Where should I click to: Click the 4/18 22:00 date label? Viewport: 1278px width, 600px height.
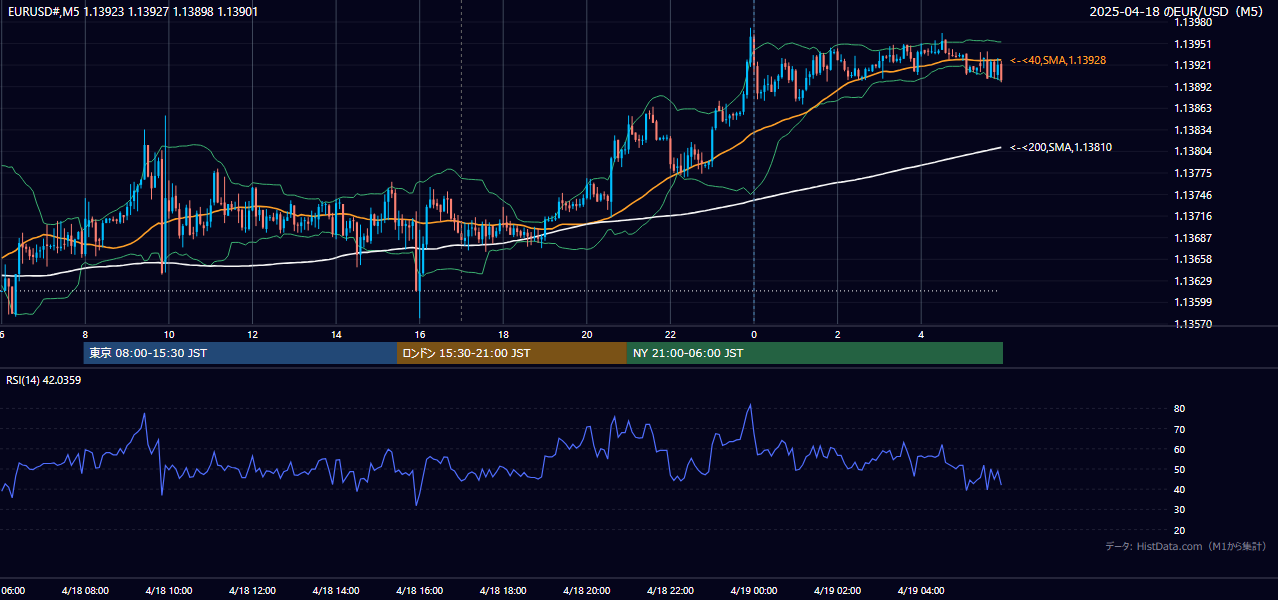point(670,590)
